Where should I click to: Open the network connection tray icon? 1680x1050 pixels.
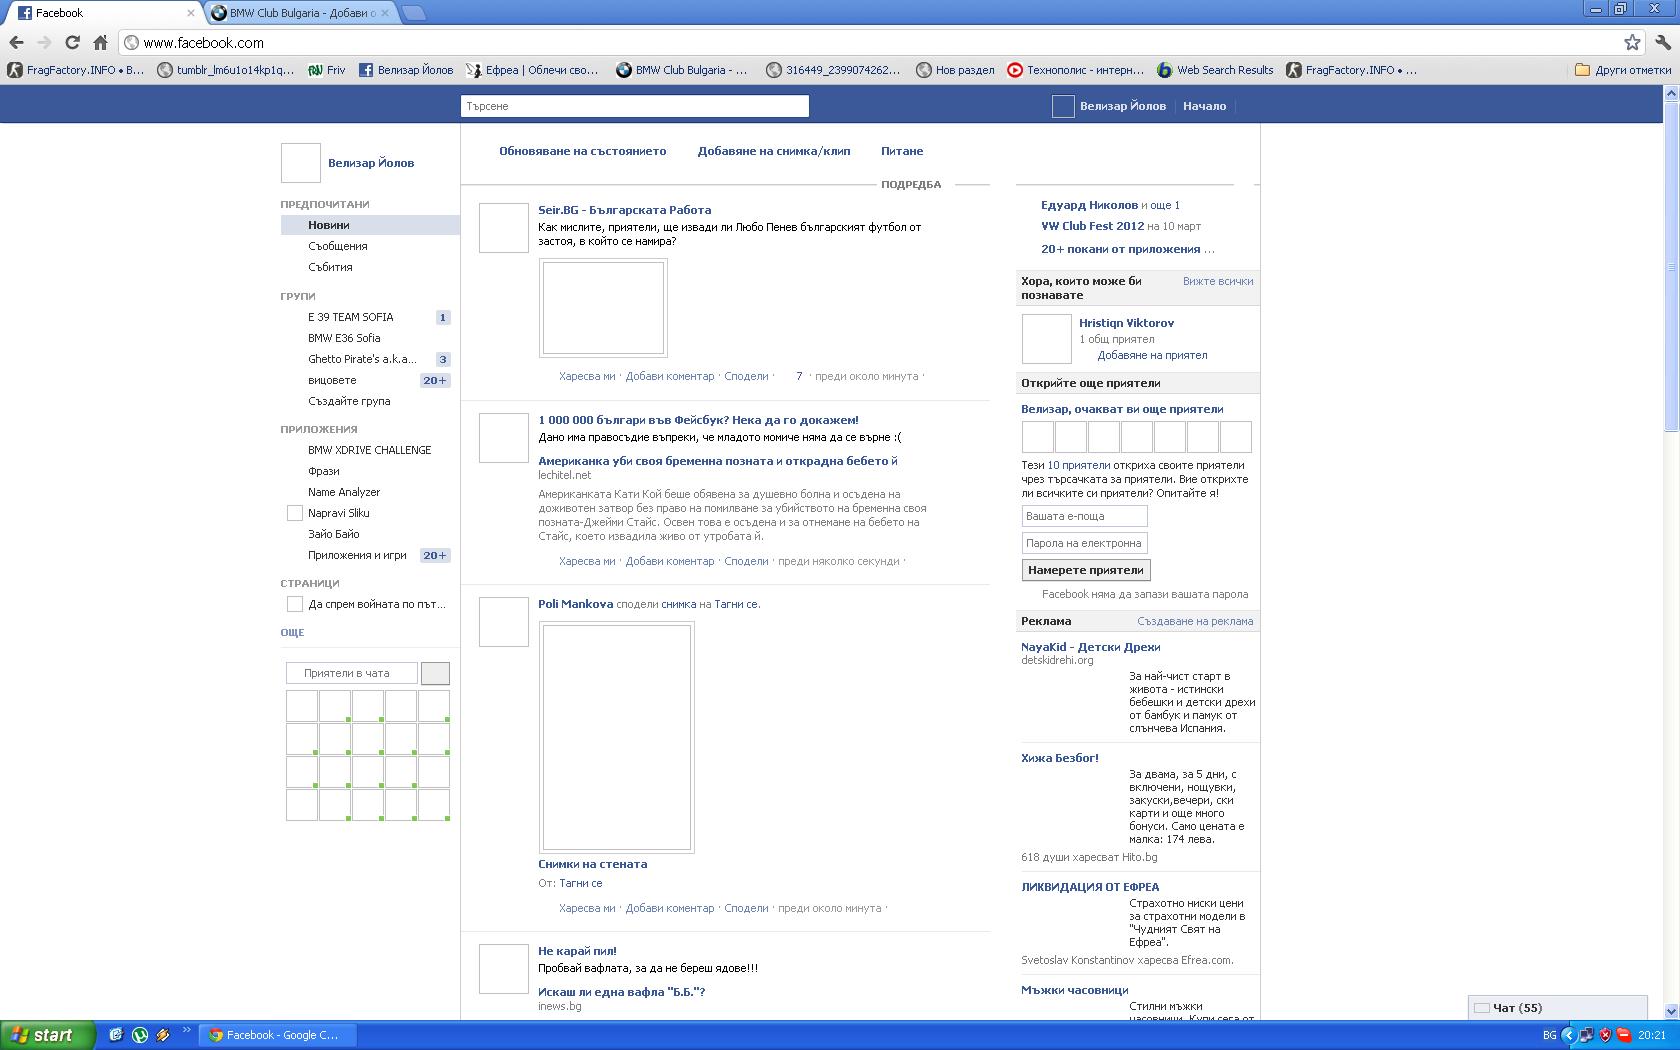click(x=1587, y=1035)
